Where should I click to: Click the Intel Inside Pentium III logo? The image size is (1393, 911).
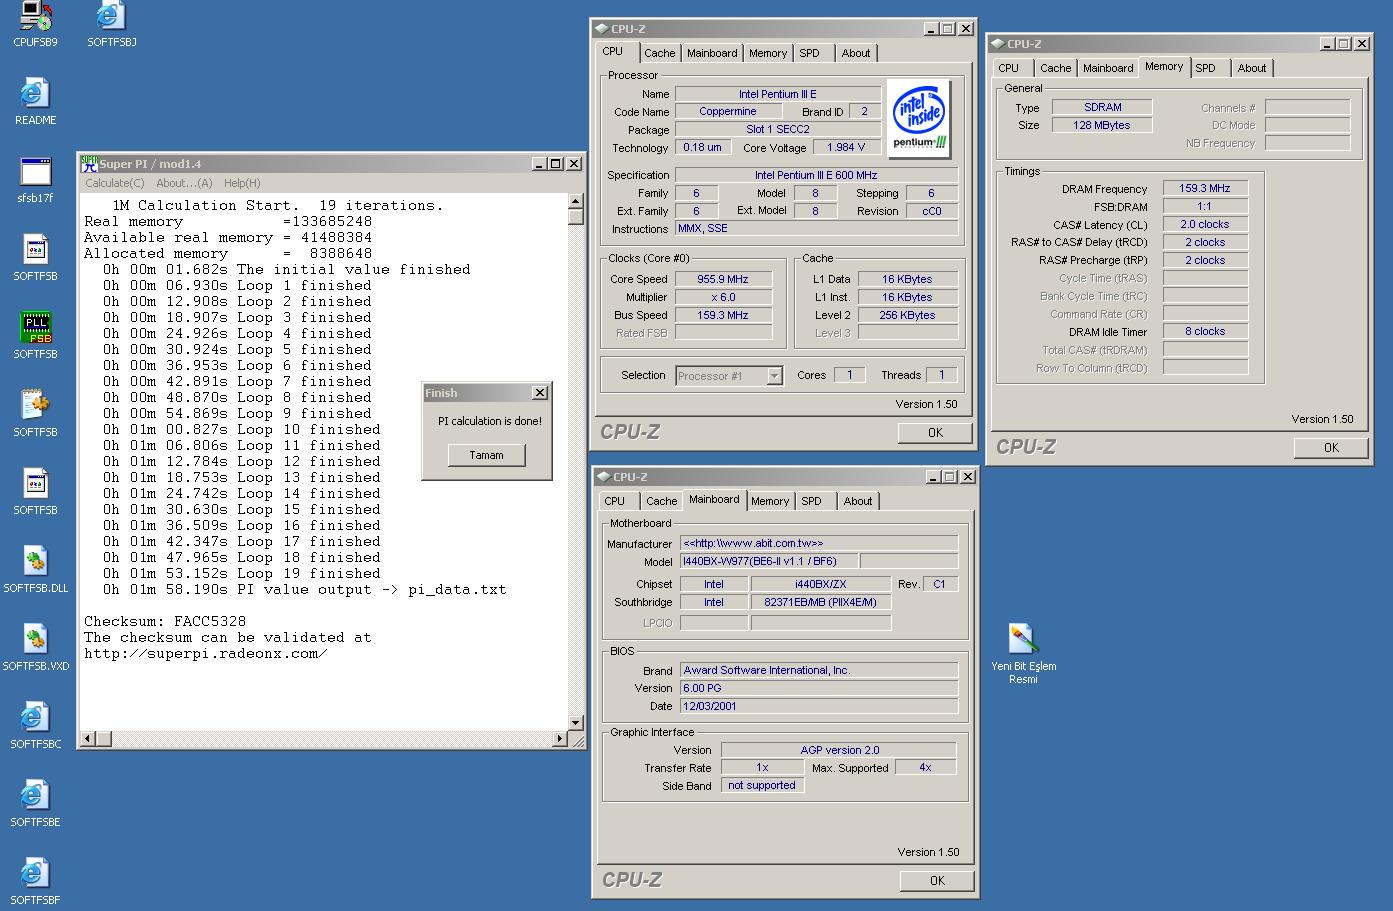coord(919,117)
